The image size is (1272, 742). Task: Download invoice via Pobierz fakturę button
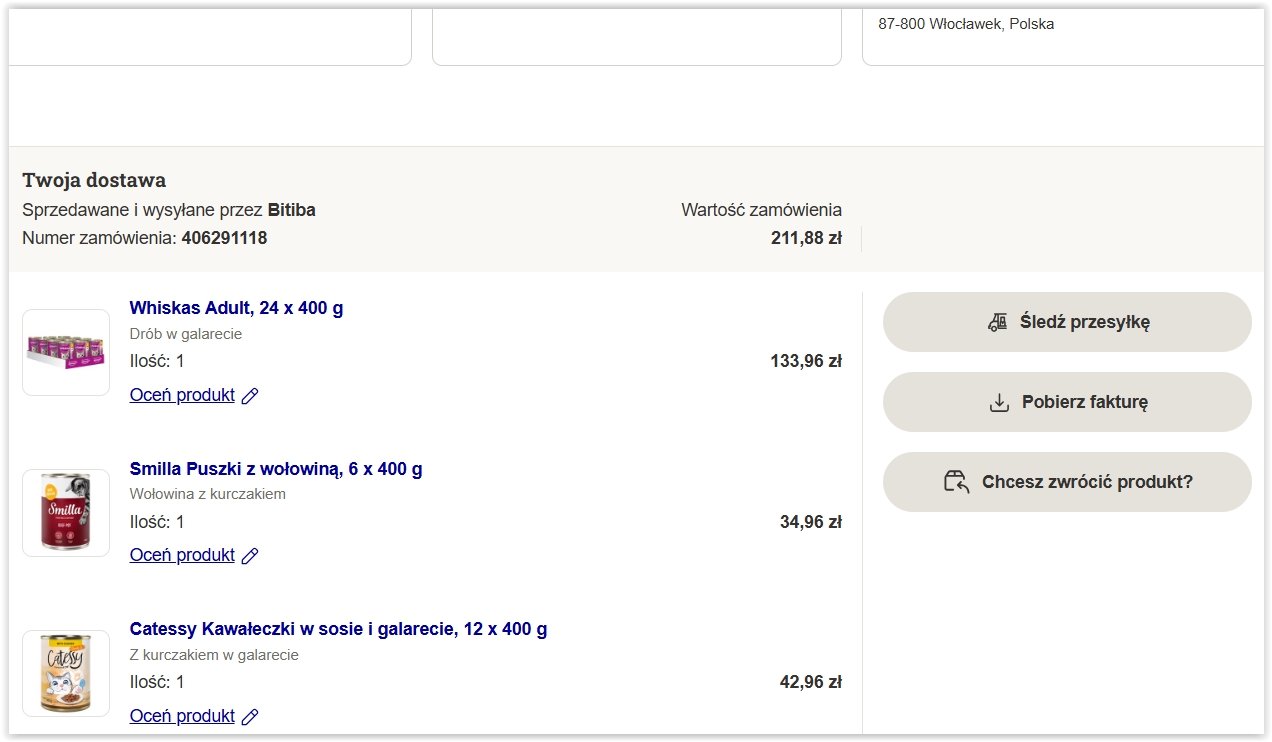(x=1067, y=402)
